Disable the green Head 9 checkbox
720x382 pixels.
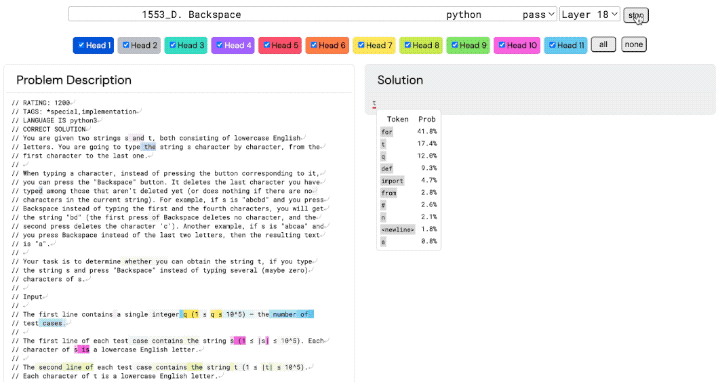coord(455,45)
